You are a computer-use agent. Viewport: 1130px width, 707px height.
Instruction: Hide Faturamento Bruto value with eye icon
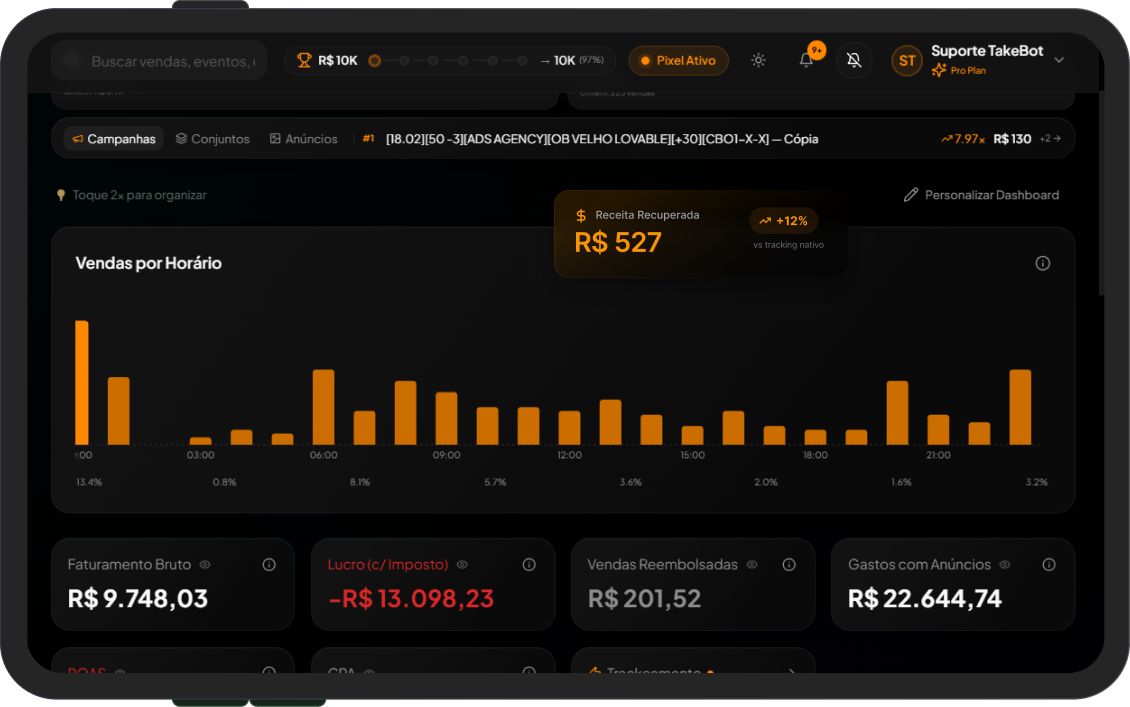pyautogui.click(x=205, y=564)
